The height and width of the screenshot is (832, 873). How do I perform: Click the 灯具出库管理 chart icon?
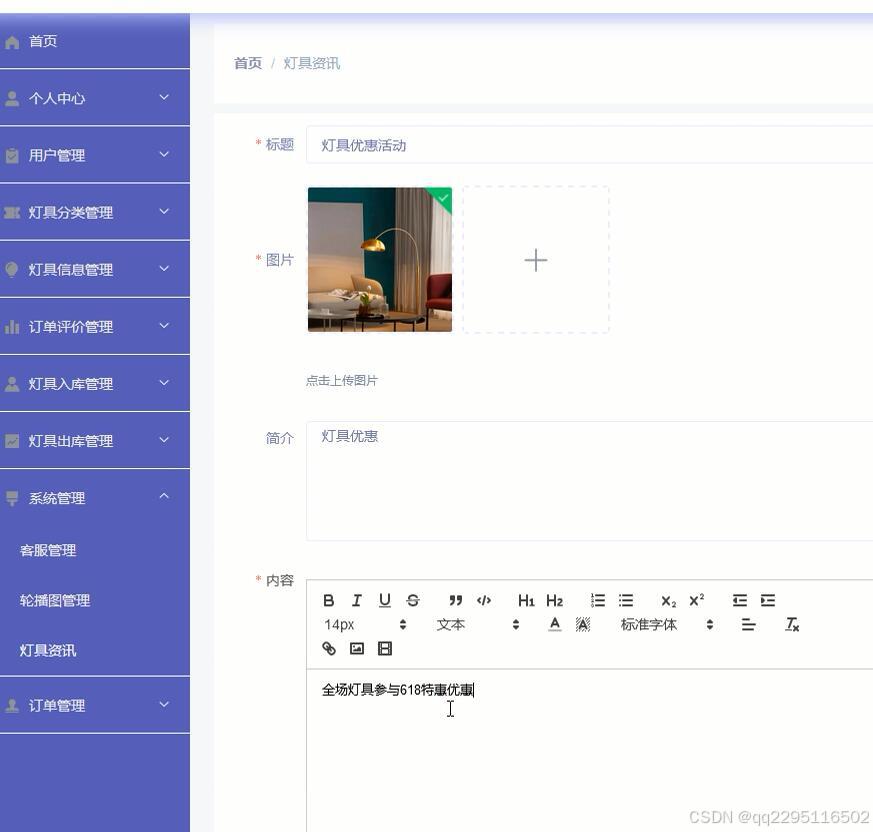(12, 441)
